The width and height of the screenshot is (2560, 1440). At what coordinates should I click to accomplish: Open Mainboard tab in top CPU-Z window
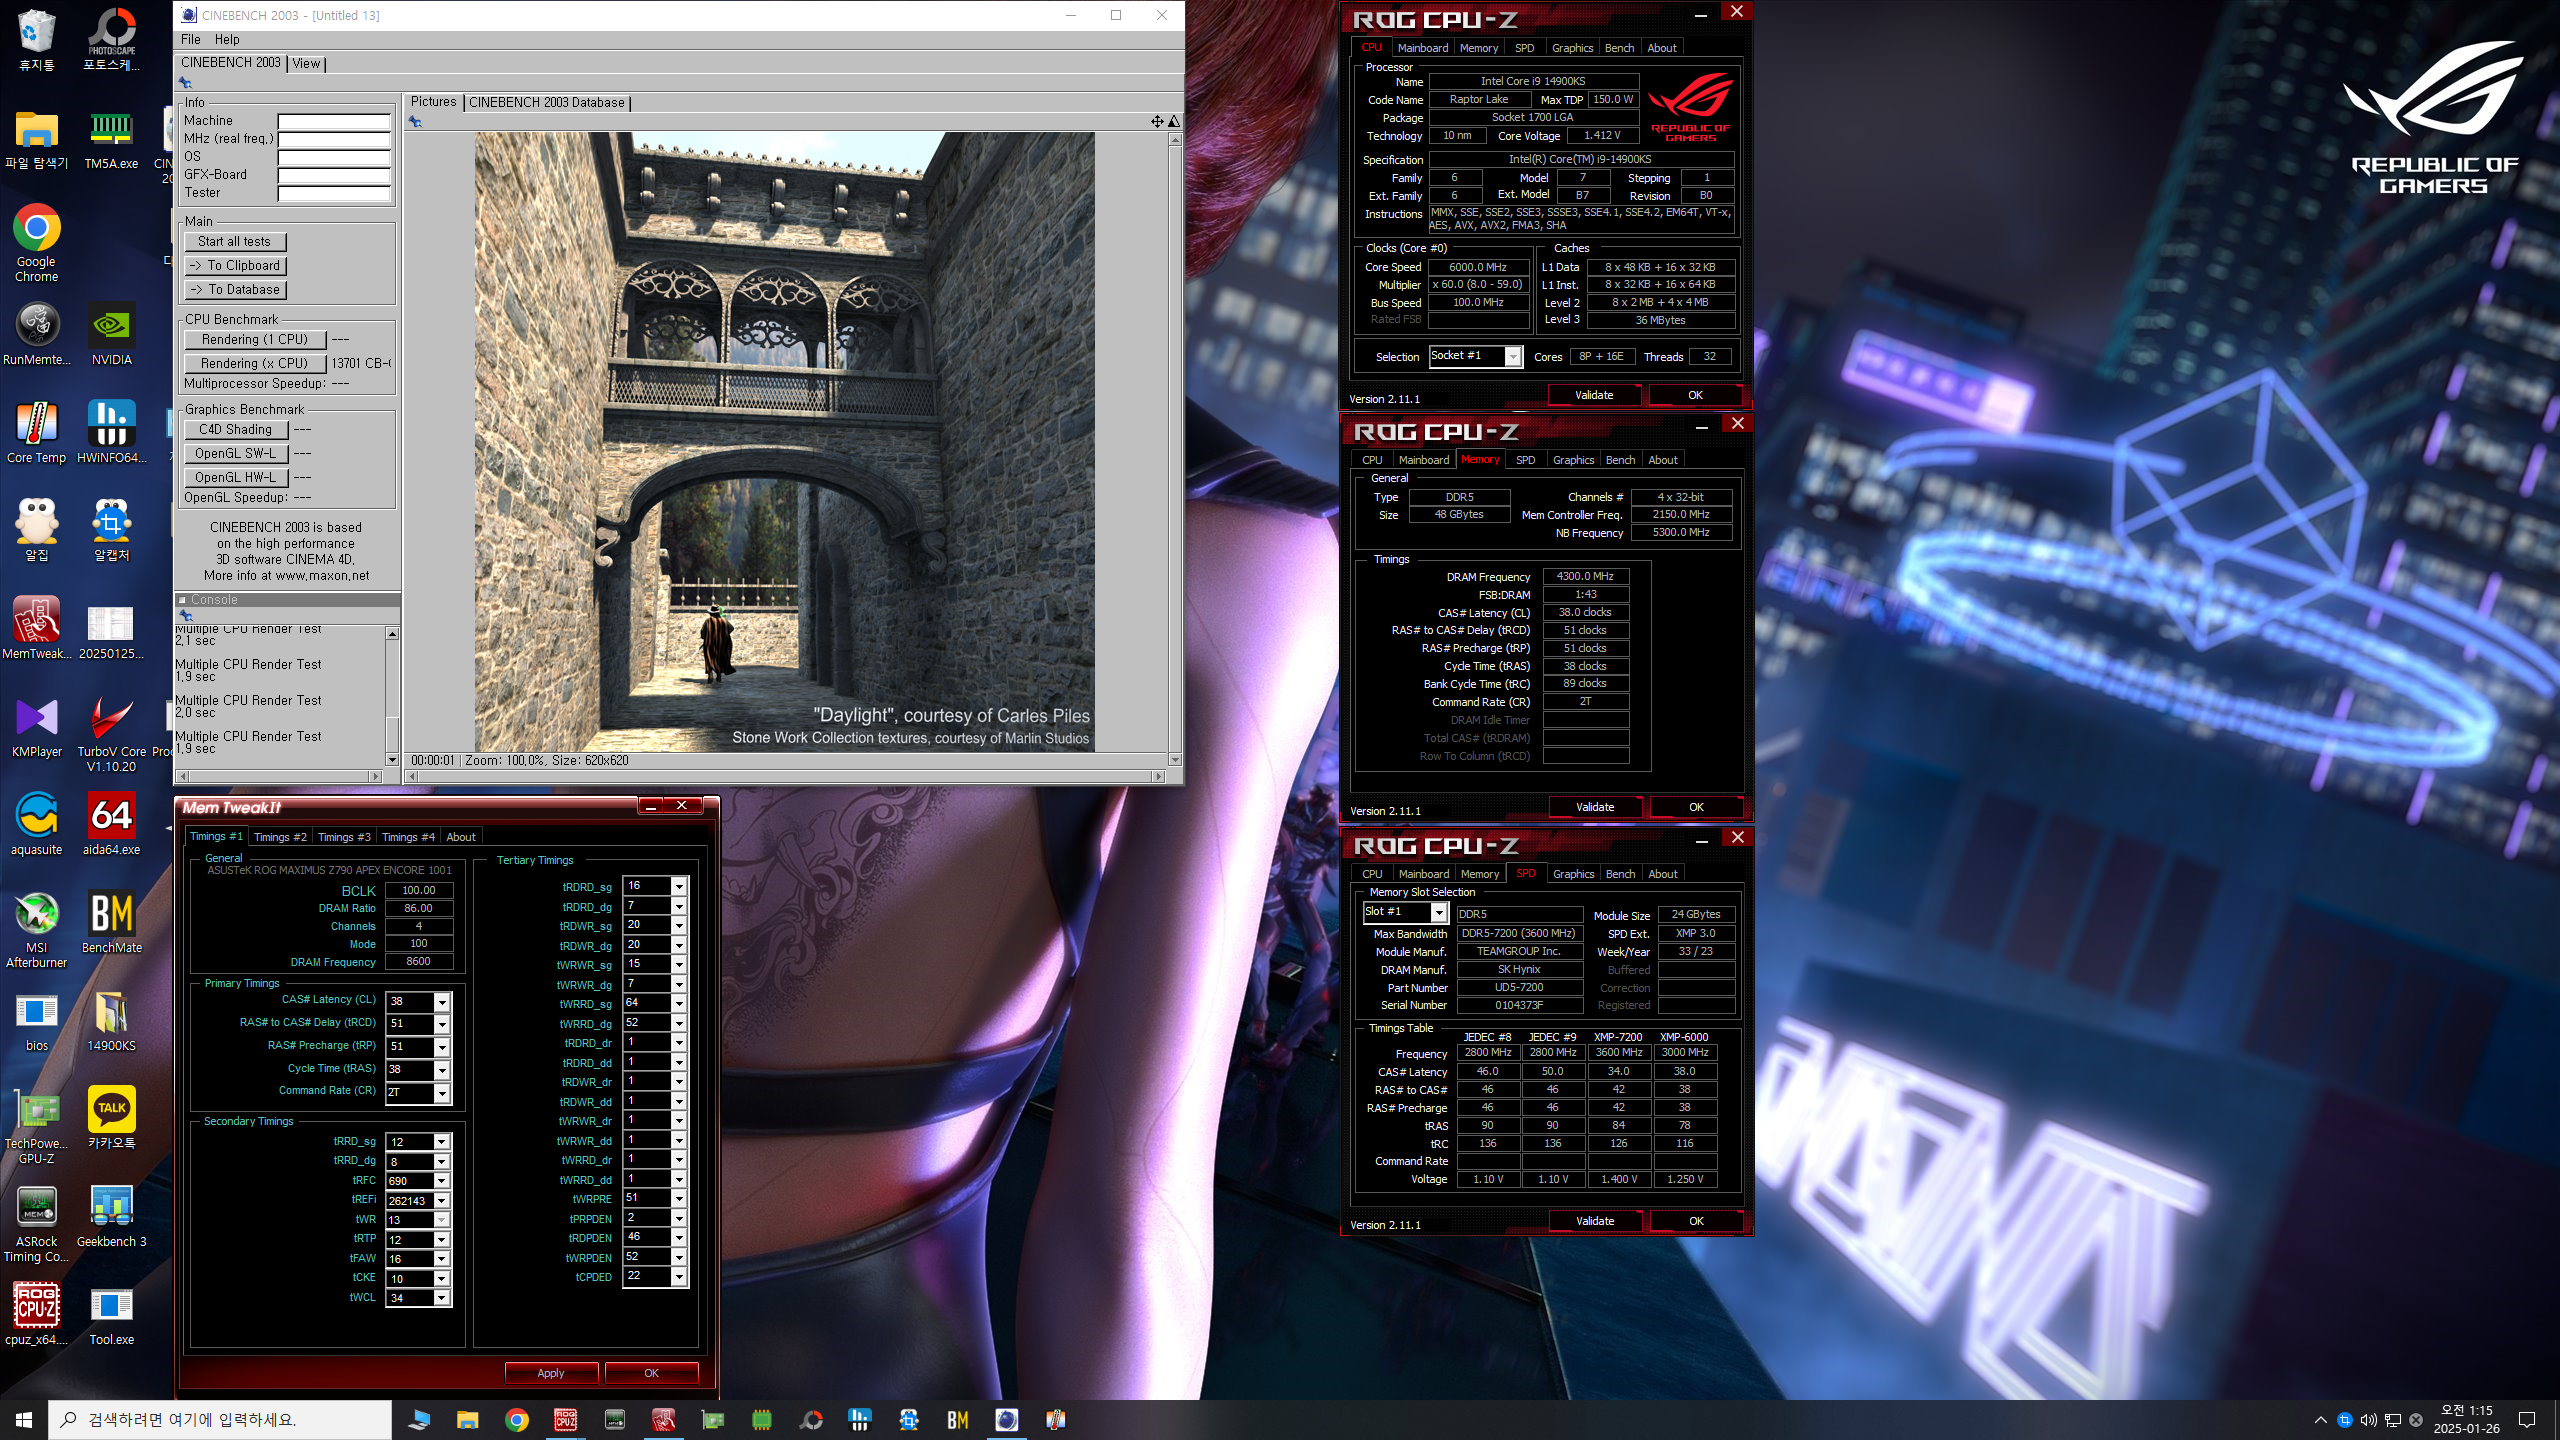[1423, 48]
